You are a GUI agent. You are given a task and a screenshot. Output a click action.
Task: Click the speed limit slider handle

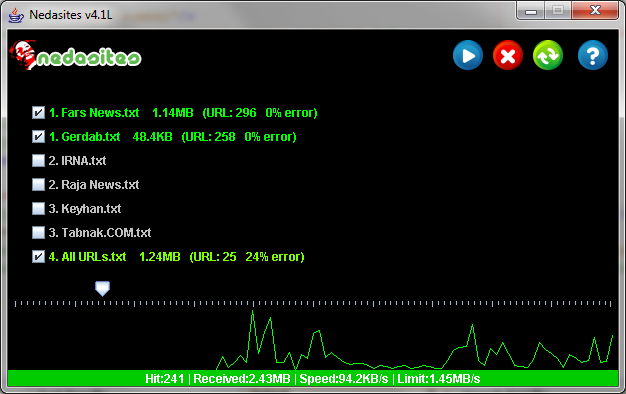click(x=103, y=288)
